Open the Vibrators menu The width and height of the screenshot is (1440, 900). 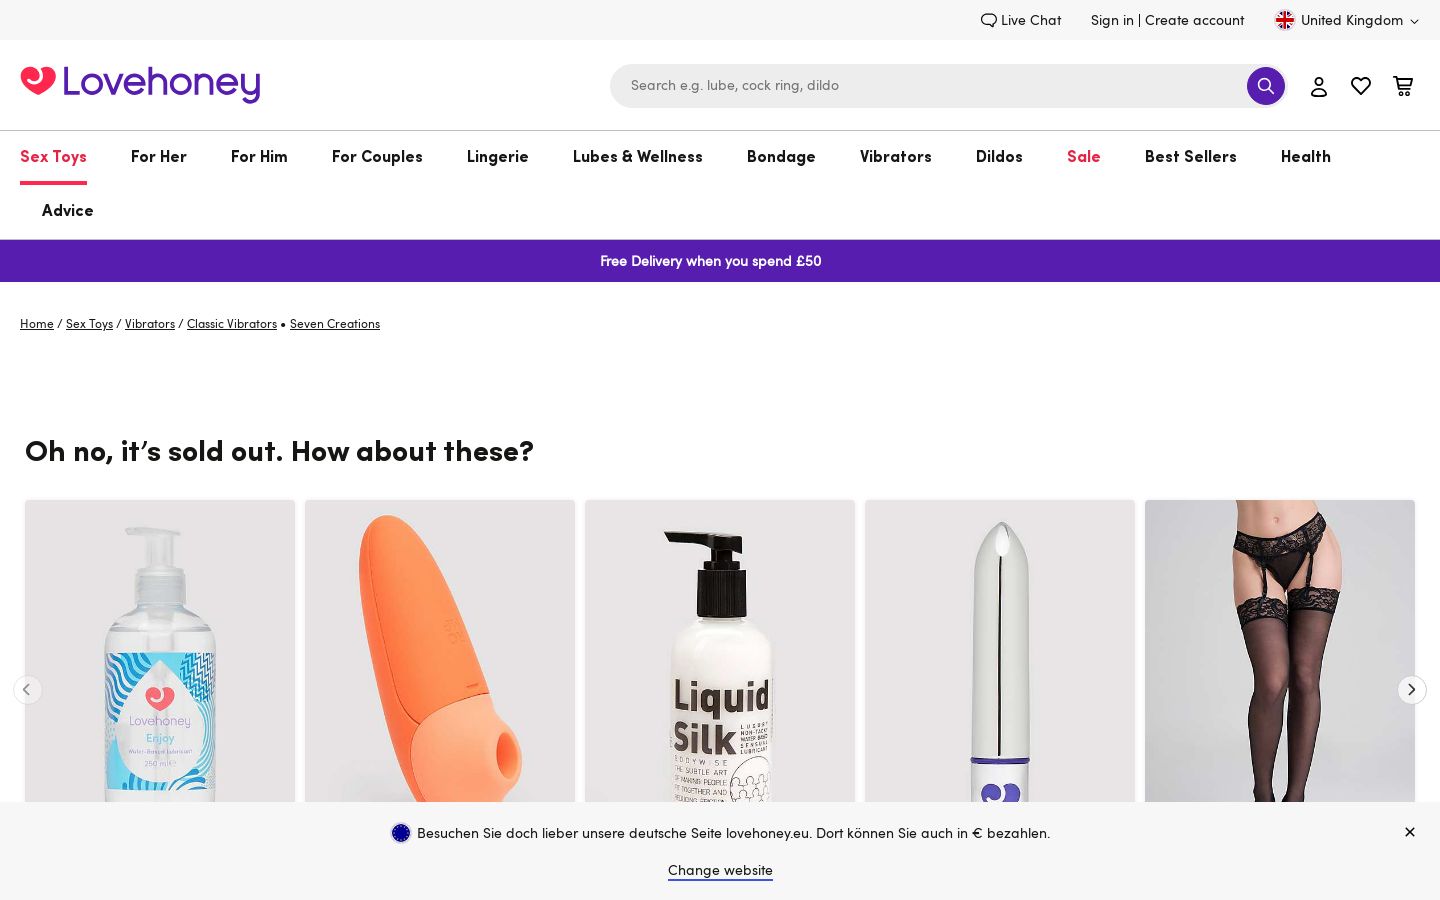(x=896, y=157)
